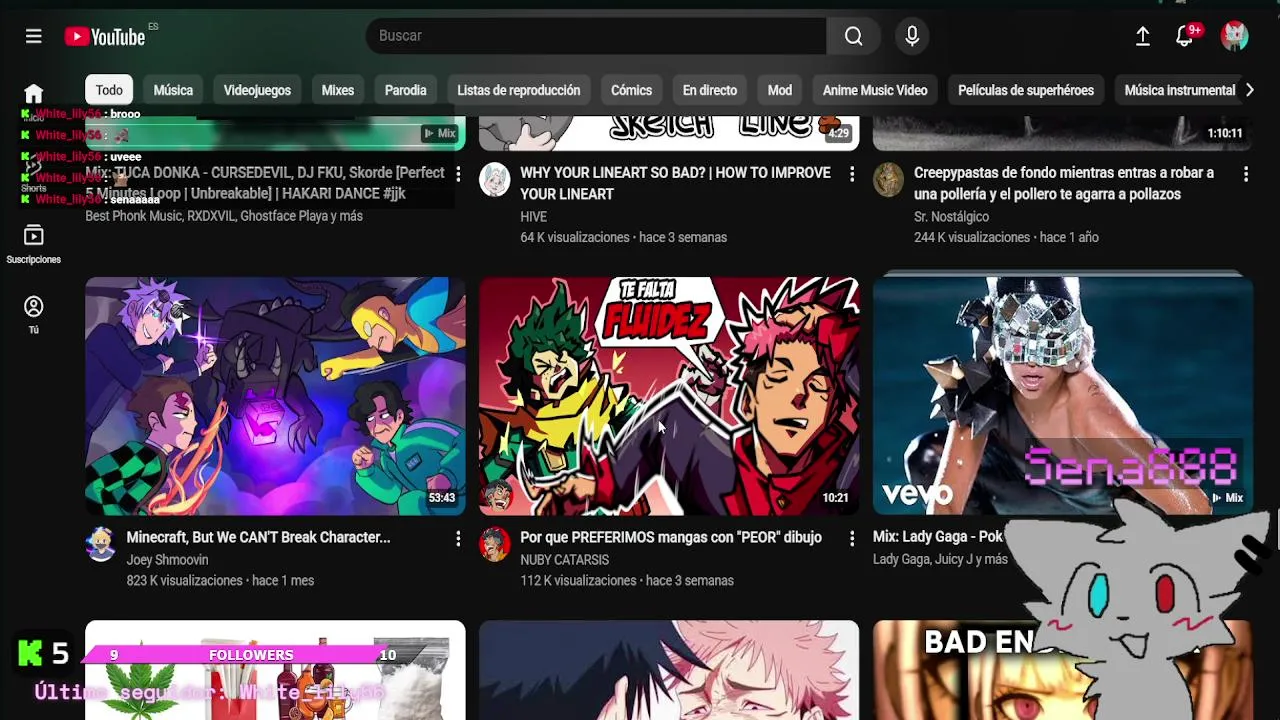
Task: Go to Joey Shmoovin channel name
Action: click(x=167, y=560)
